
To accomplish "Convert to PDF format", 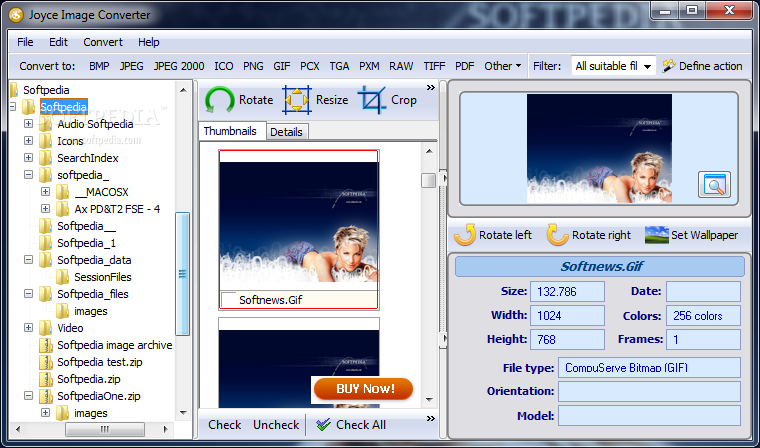I will coord(464,66).
